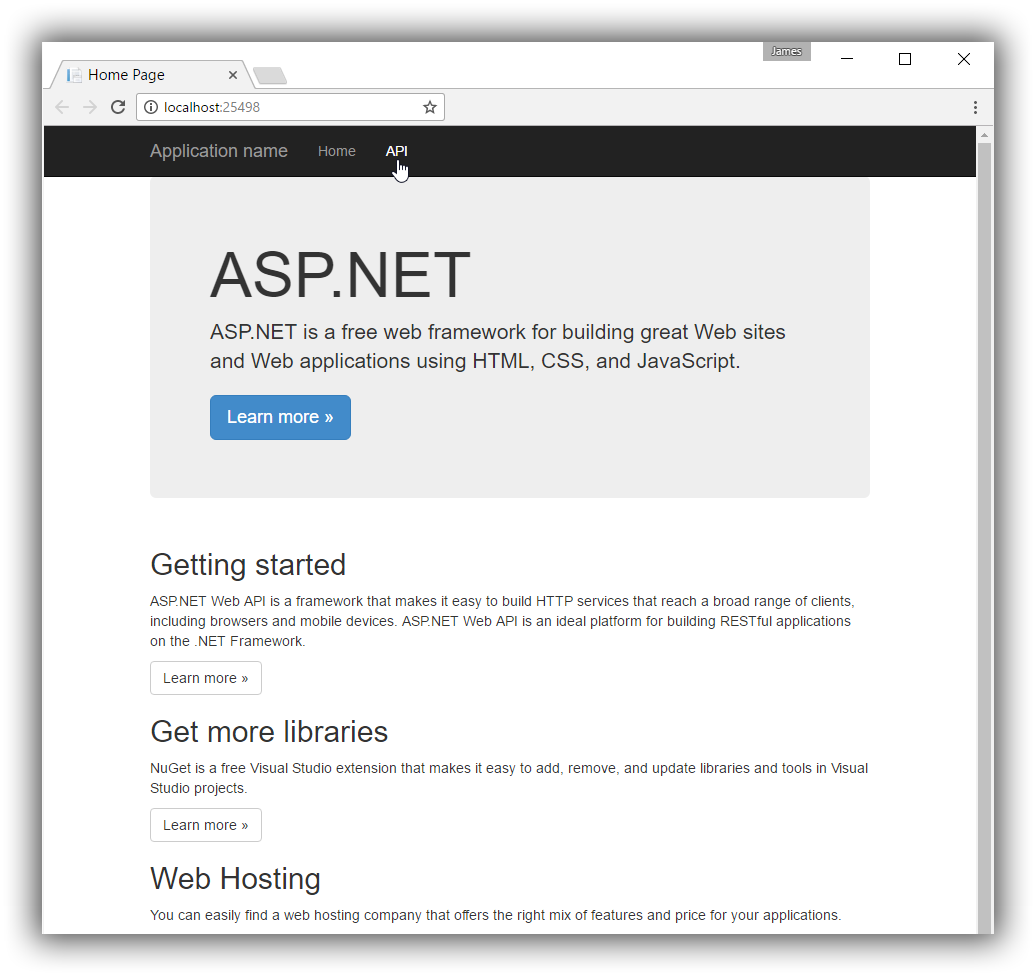
Task: Click the browser forward arrow
Action: (x=90, y=107)
